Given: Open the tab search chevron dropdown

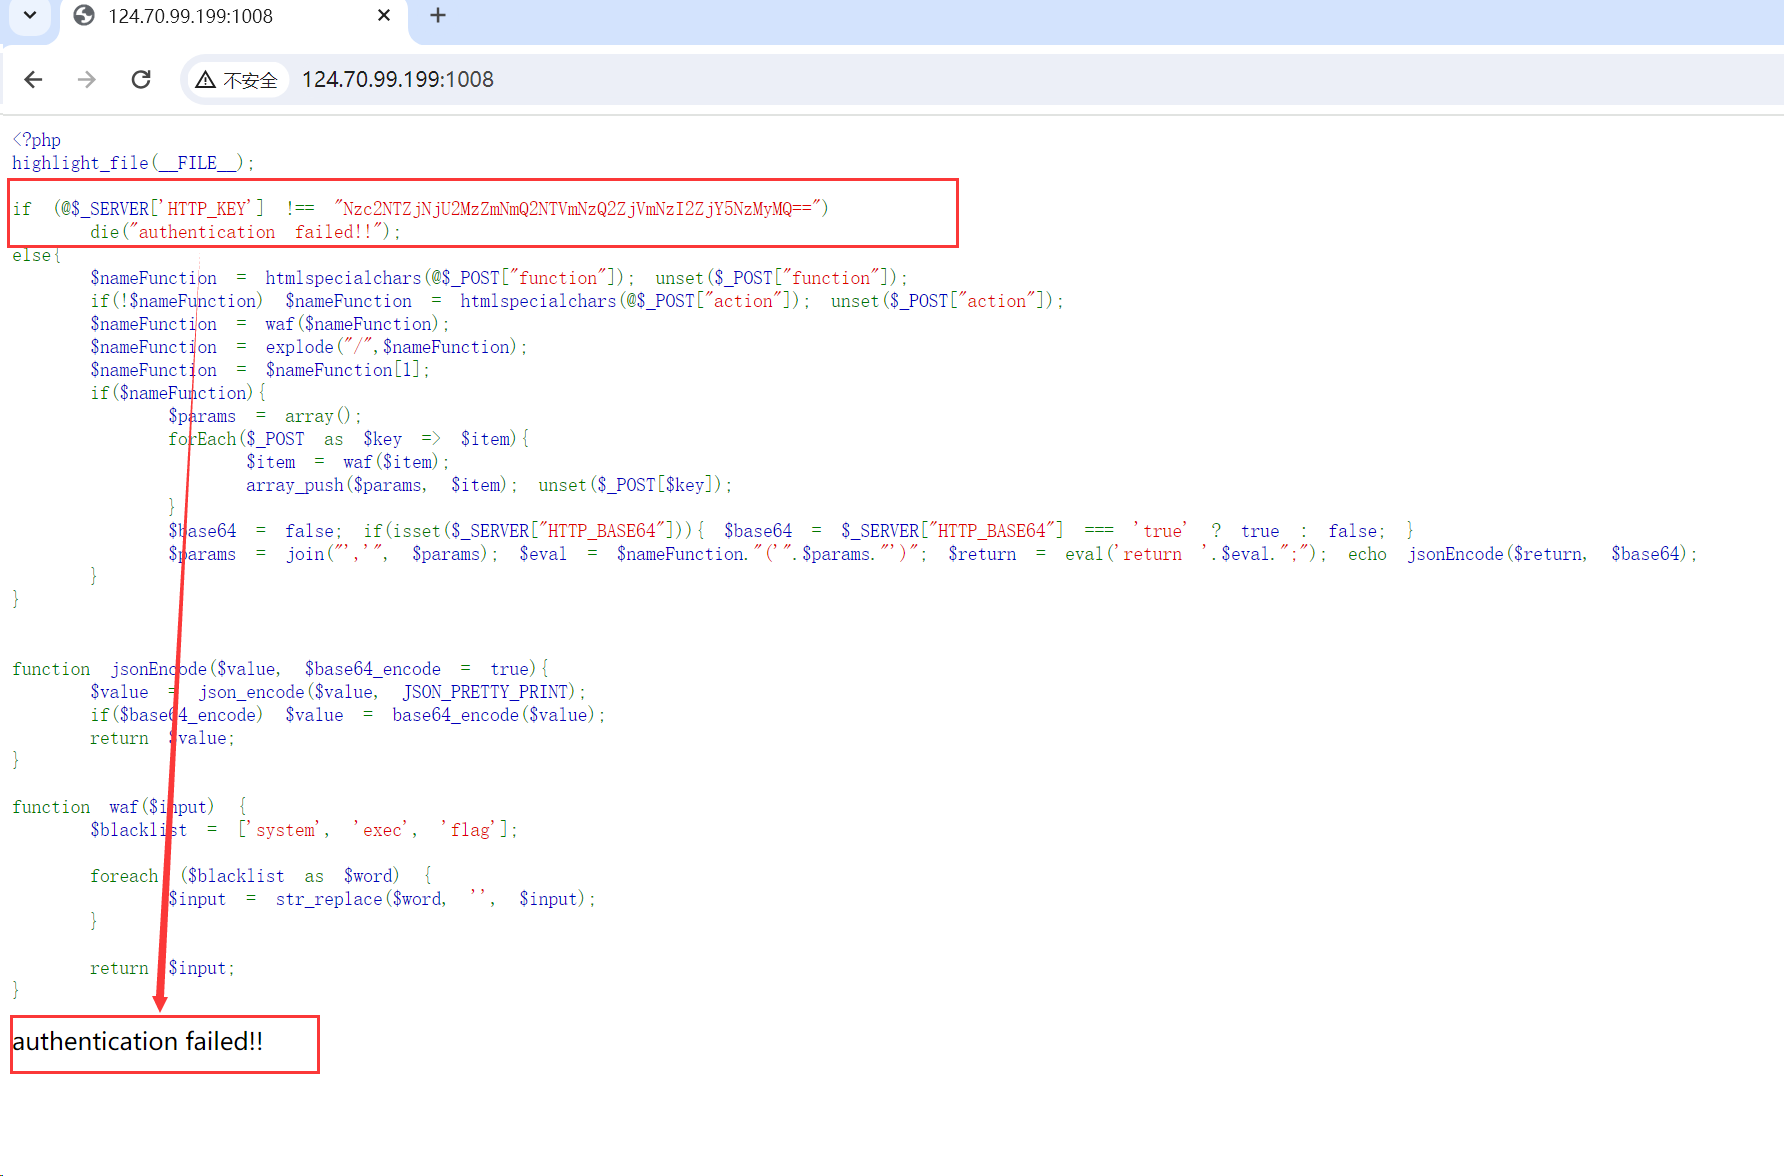Looking at the screenshot, I should click(x=30, y=16).
